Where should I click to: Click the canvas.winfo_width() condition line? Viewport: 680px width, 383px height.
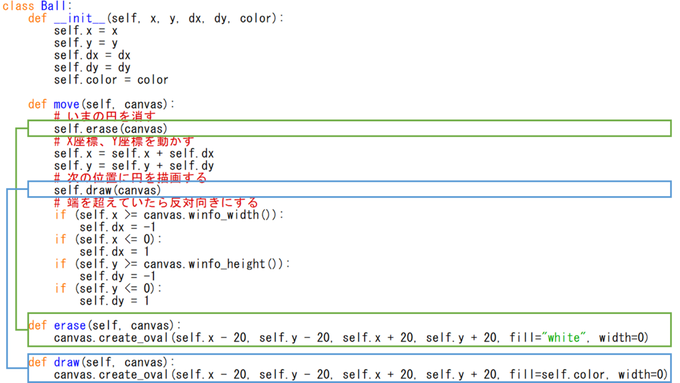pyautogui.click(x=169, y=215)
